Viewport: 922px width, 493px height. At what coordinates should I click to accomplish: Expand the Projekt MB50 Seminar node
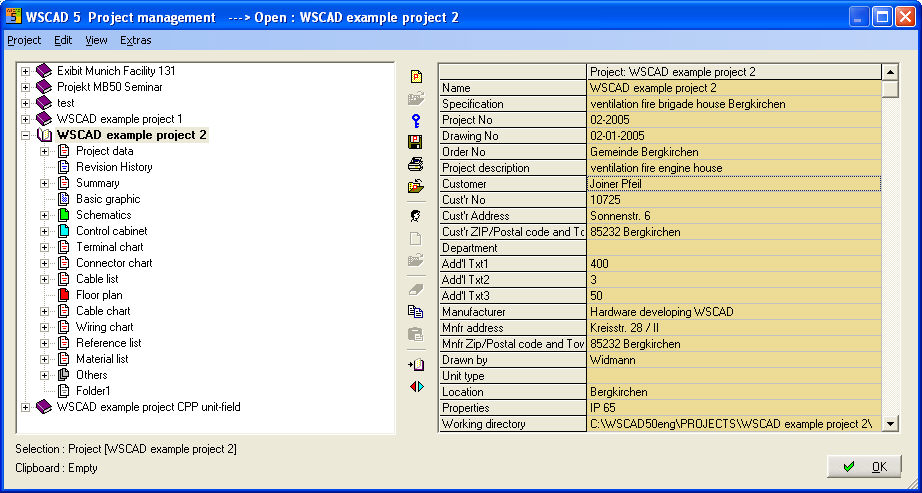point(25,87)
